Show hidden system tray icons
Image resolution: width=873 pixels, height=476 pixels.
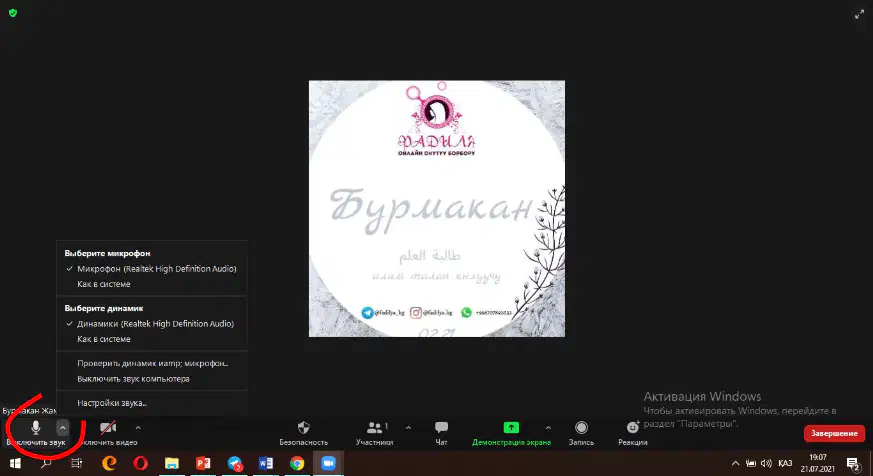[735, 463]
